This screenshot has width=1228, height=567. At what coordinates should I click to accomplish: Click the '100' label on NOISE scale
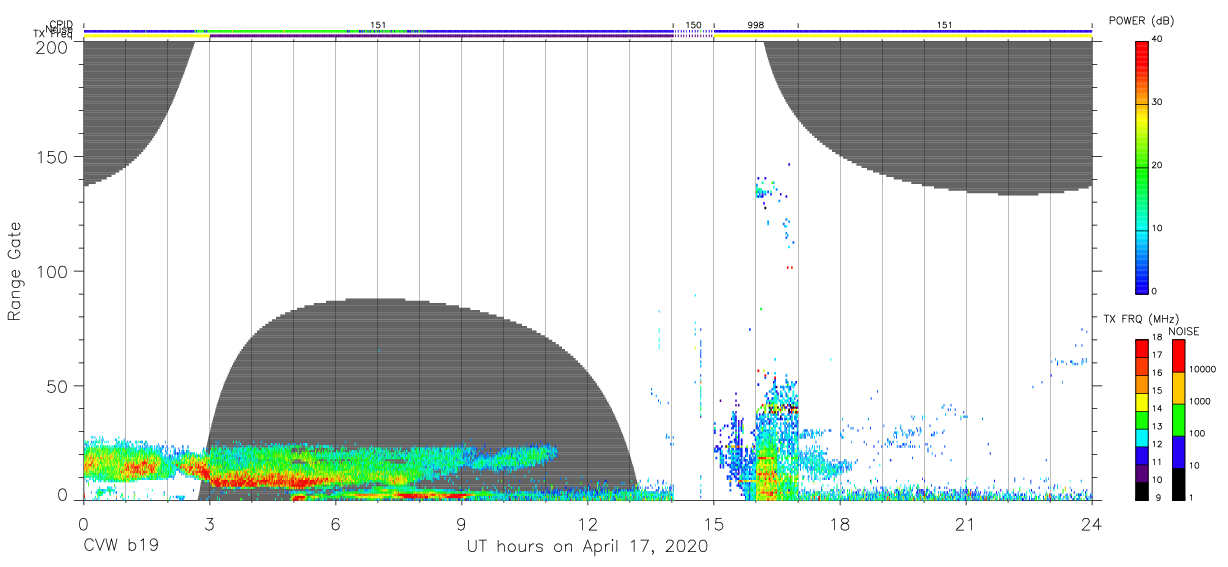[1197, 433]
